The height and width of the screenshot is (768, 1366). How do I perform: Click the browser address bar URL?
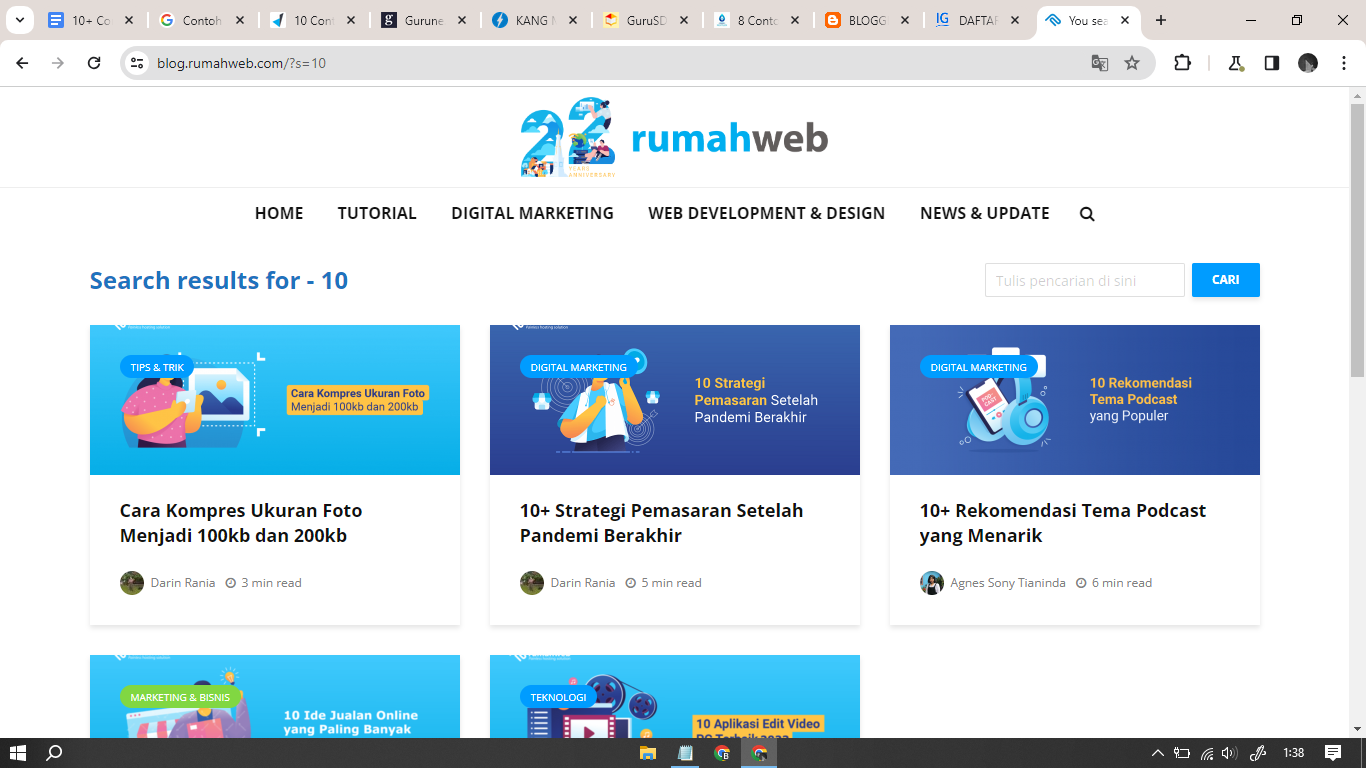[x=241, y=63]
